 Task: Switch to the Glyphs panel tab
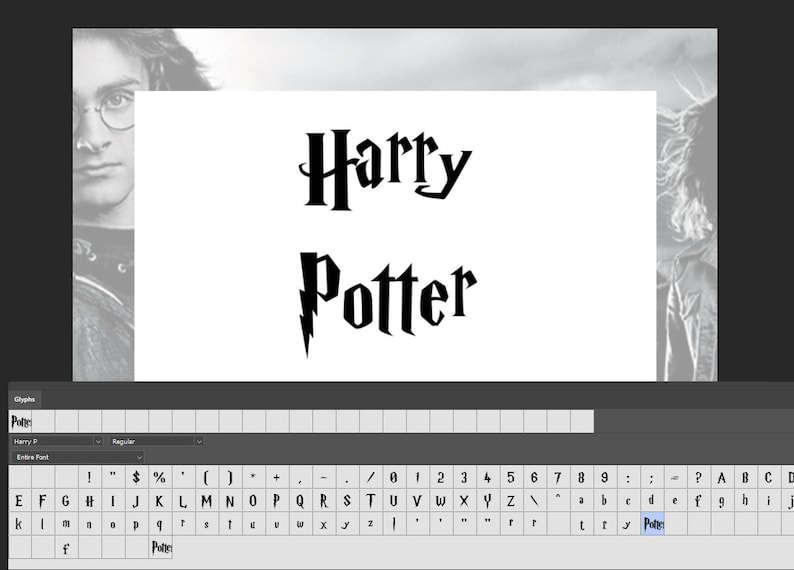coord(24,399)
